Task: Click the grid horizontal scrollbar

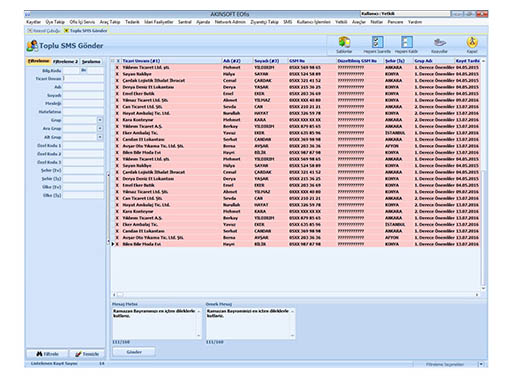Action: (296, 295)
